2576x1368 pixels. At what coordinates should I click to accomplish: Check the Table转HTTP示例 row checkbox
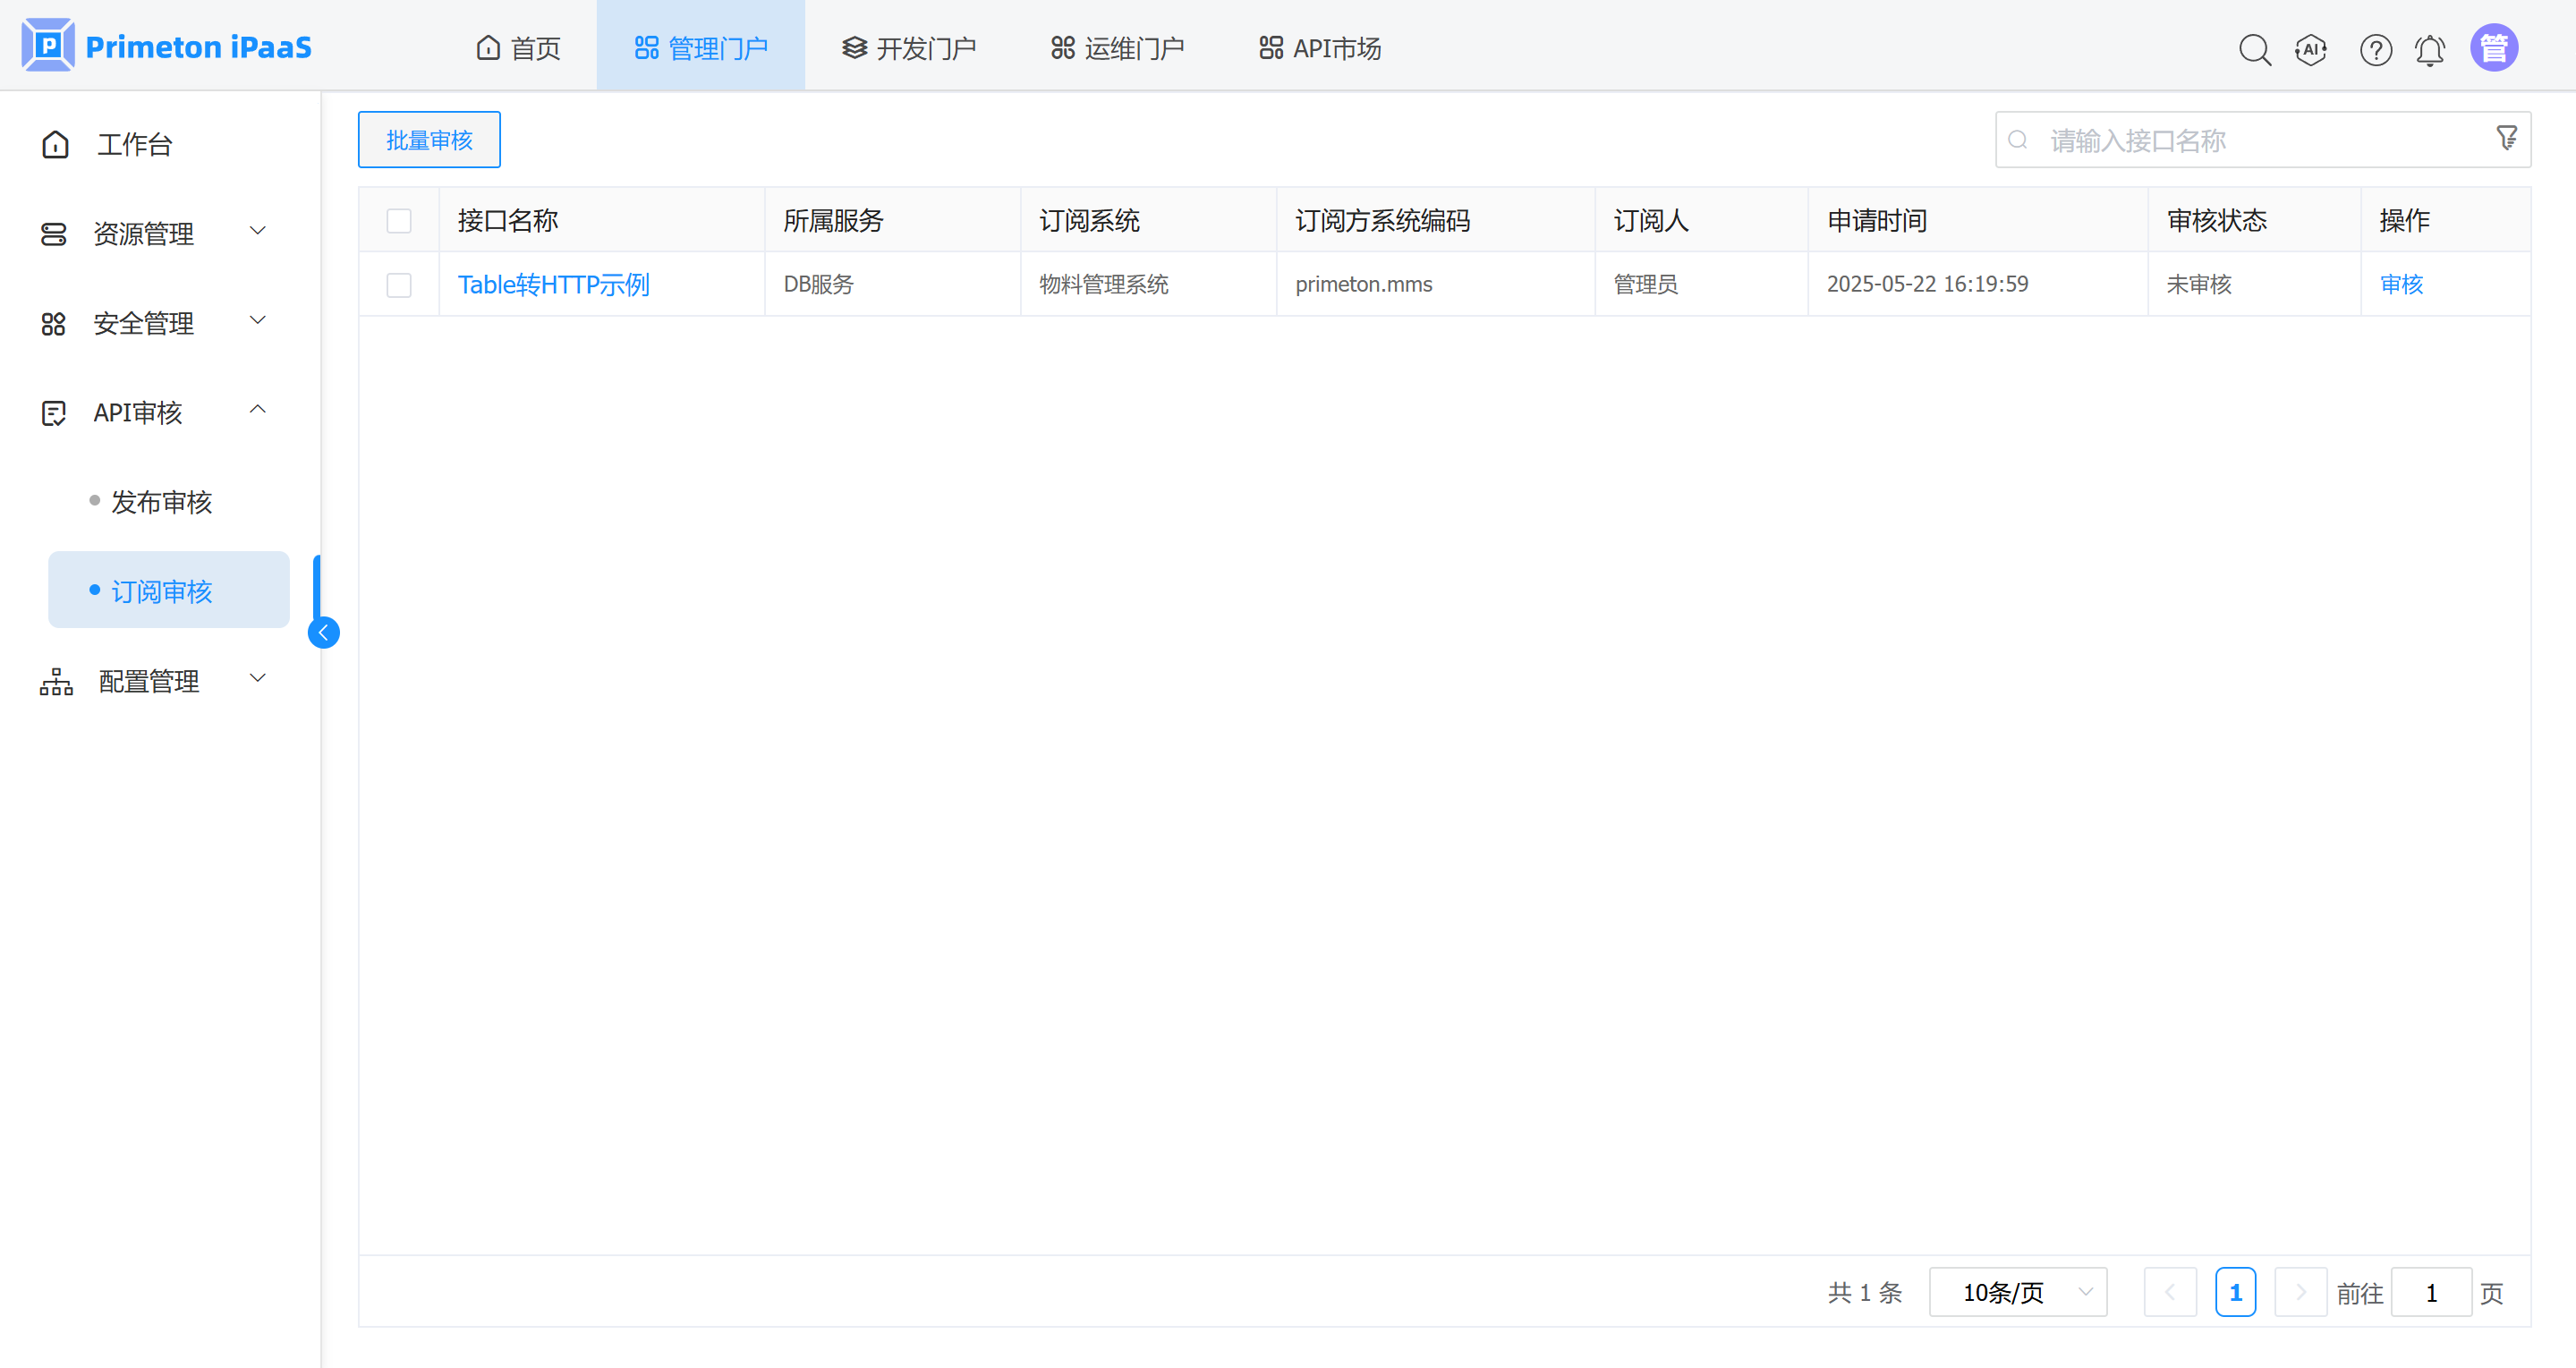click(399, 285)
